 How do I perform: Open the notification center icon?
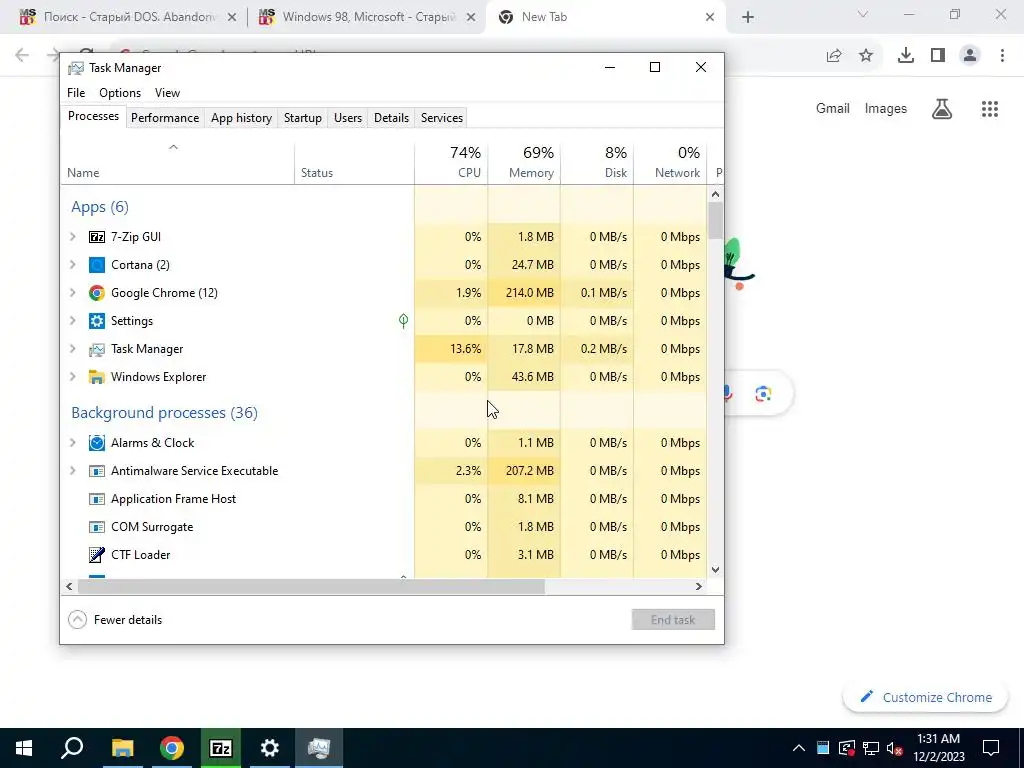[x=991, y=748]
